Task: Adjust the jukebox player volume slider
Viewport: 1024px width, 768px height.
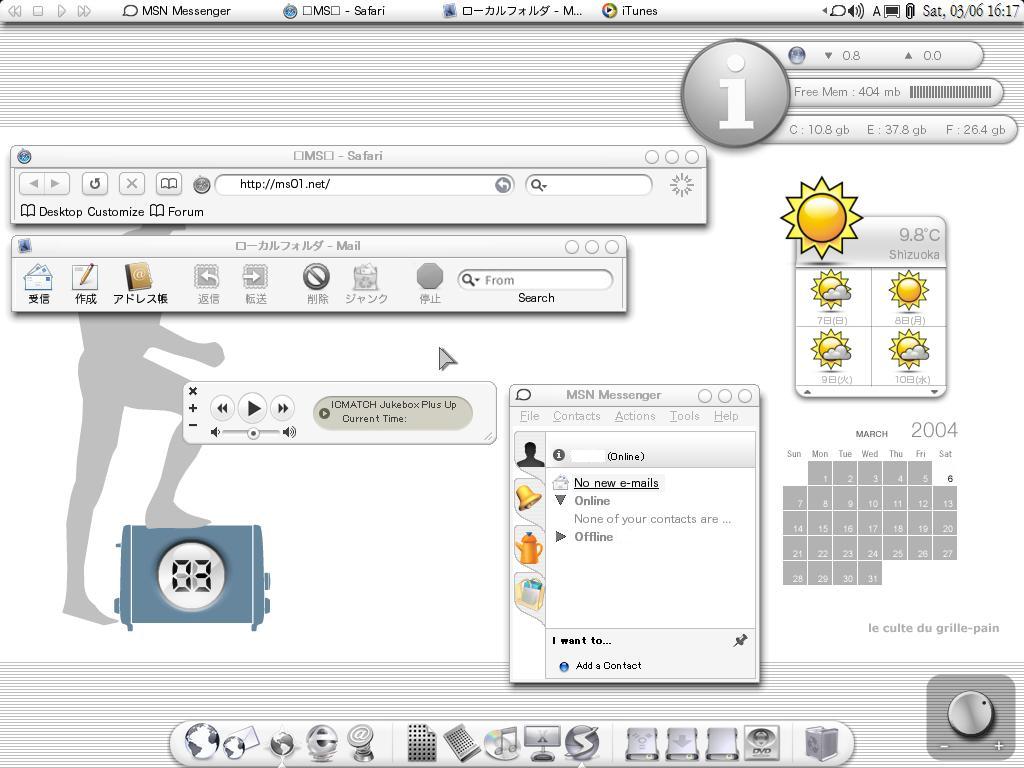Action: point(253,432)
